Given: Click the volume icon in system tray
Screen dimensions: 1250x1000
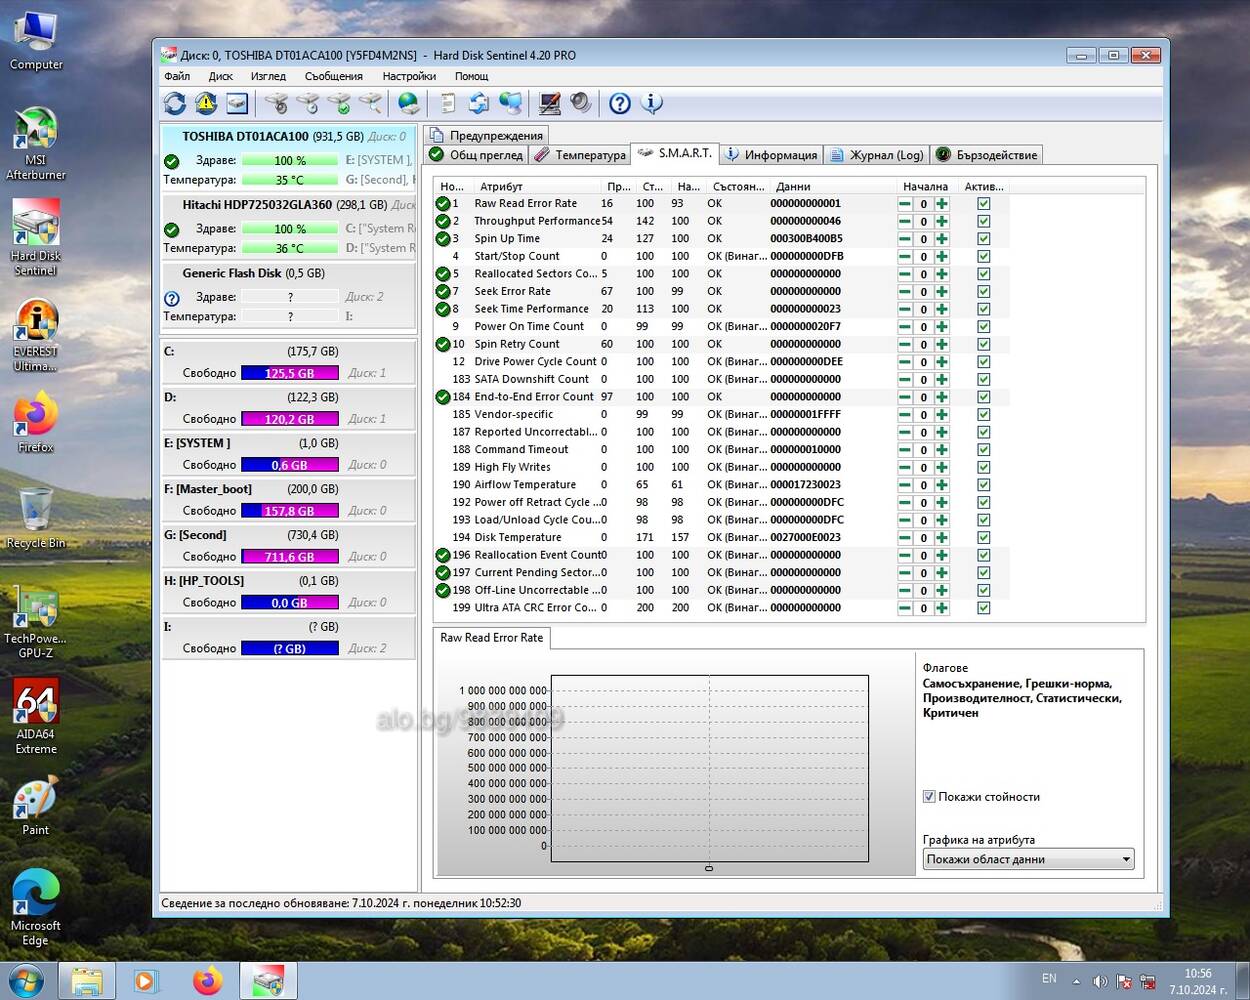Looking at the screenshot, I should coord(1100,981).
